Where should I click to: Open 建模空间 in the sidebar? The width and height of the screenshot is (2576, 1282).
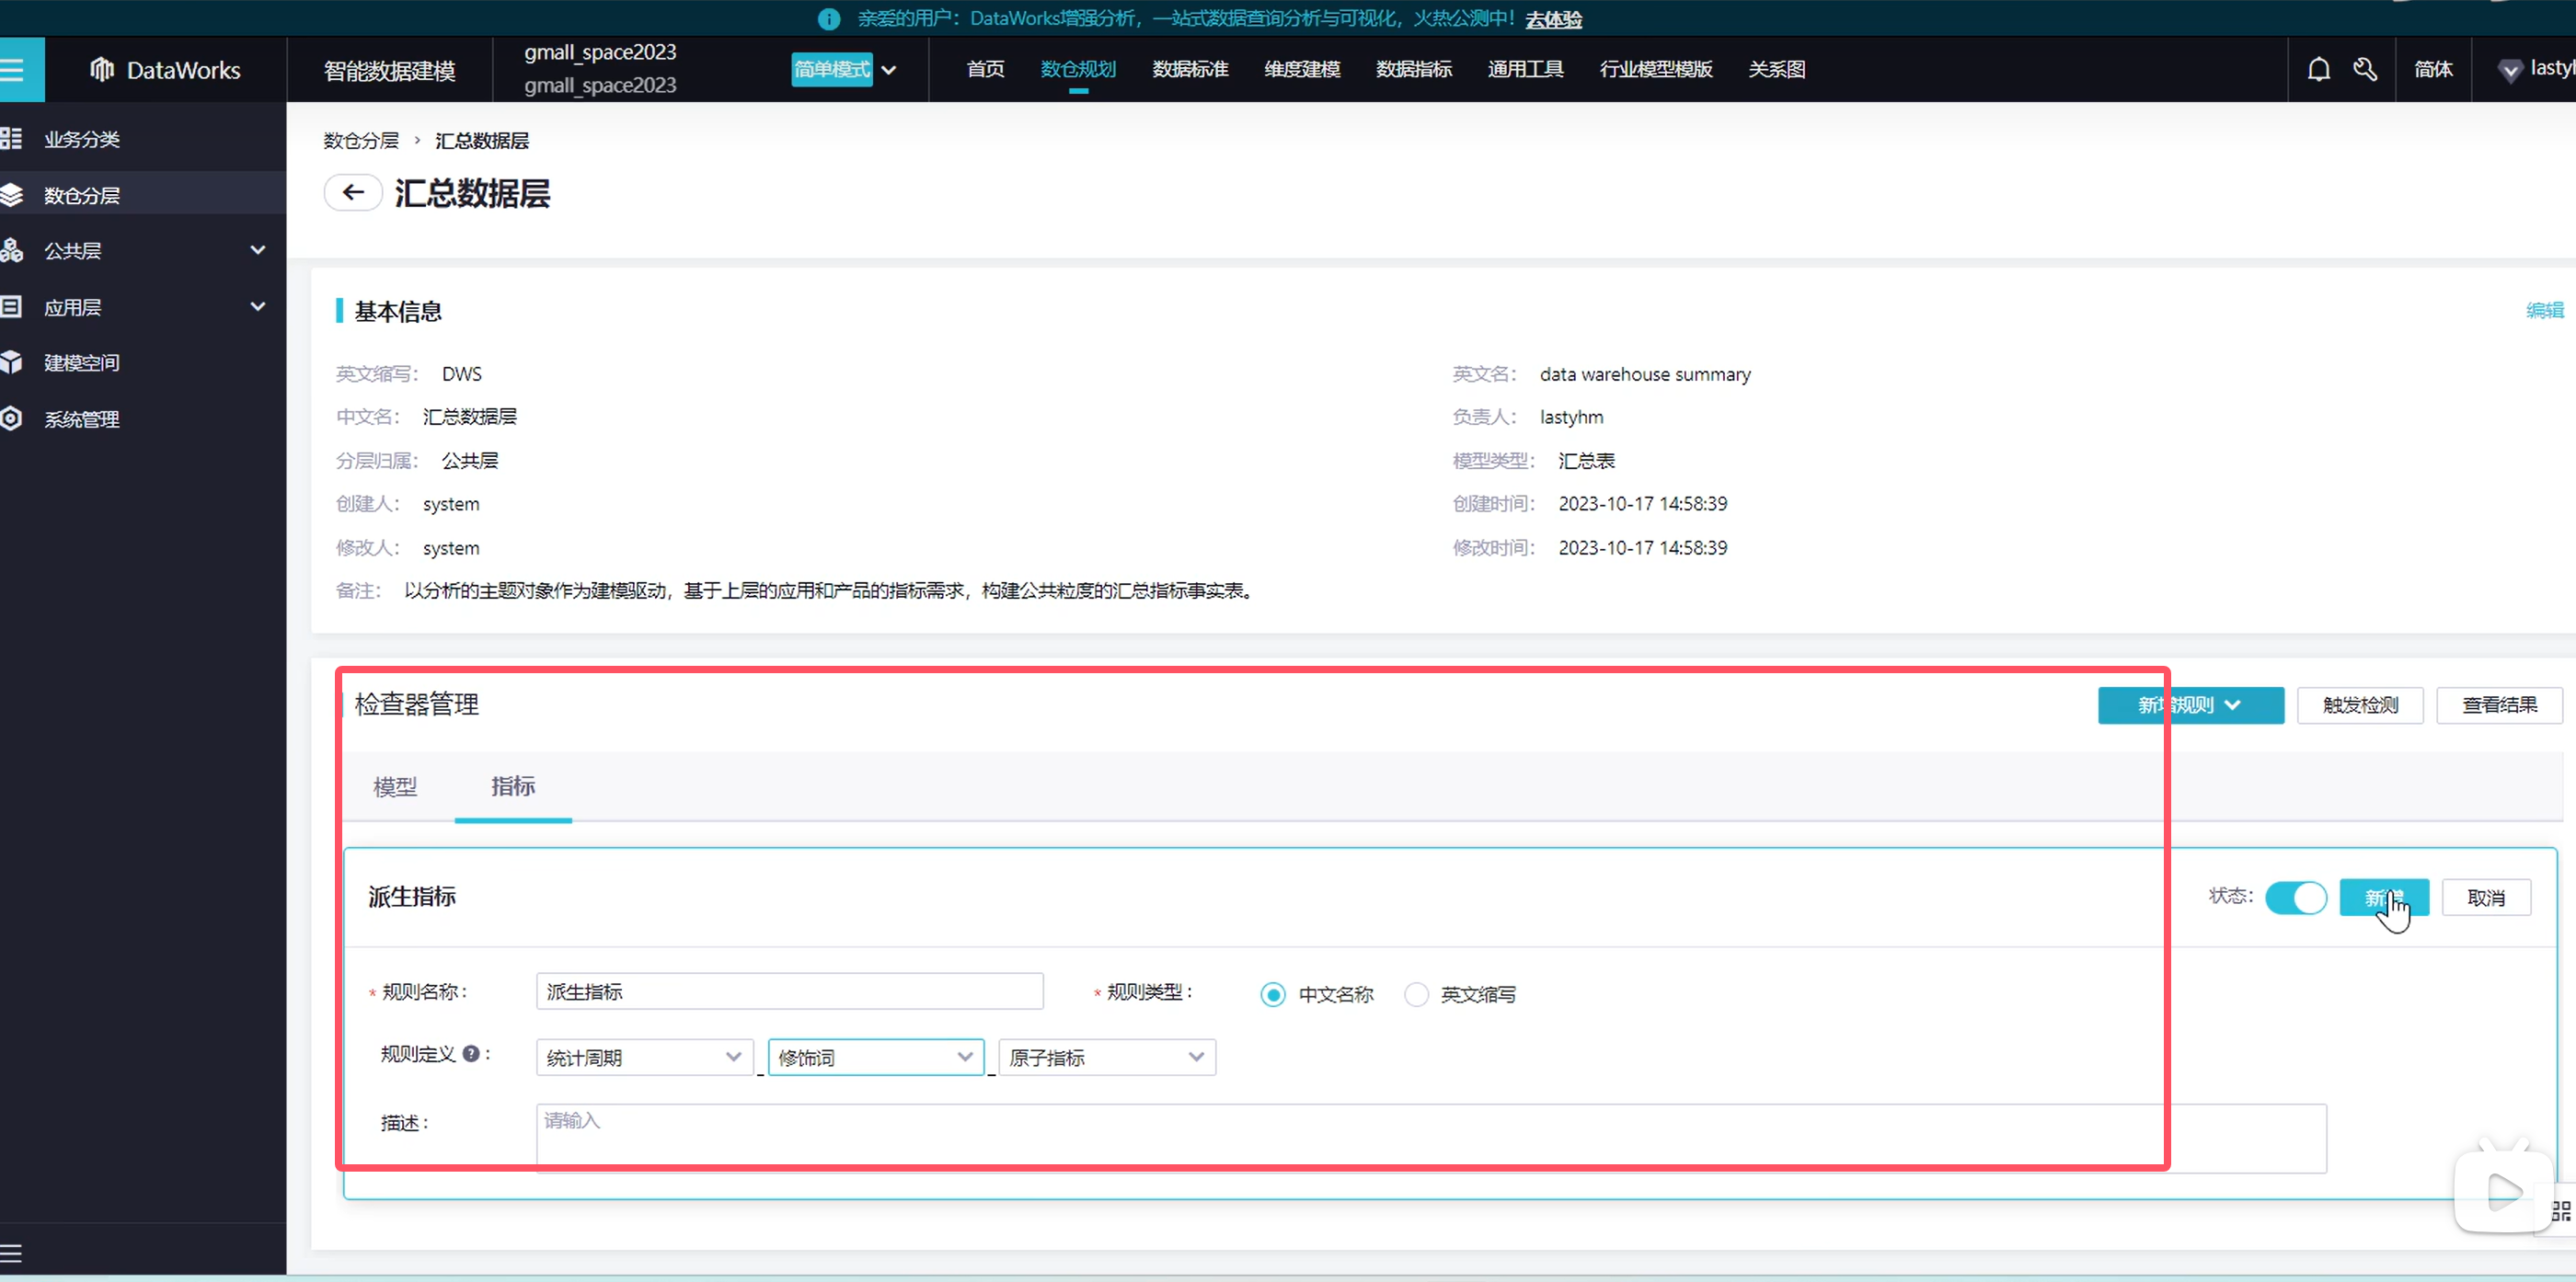82,363
